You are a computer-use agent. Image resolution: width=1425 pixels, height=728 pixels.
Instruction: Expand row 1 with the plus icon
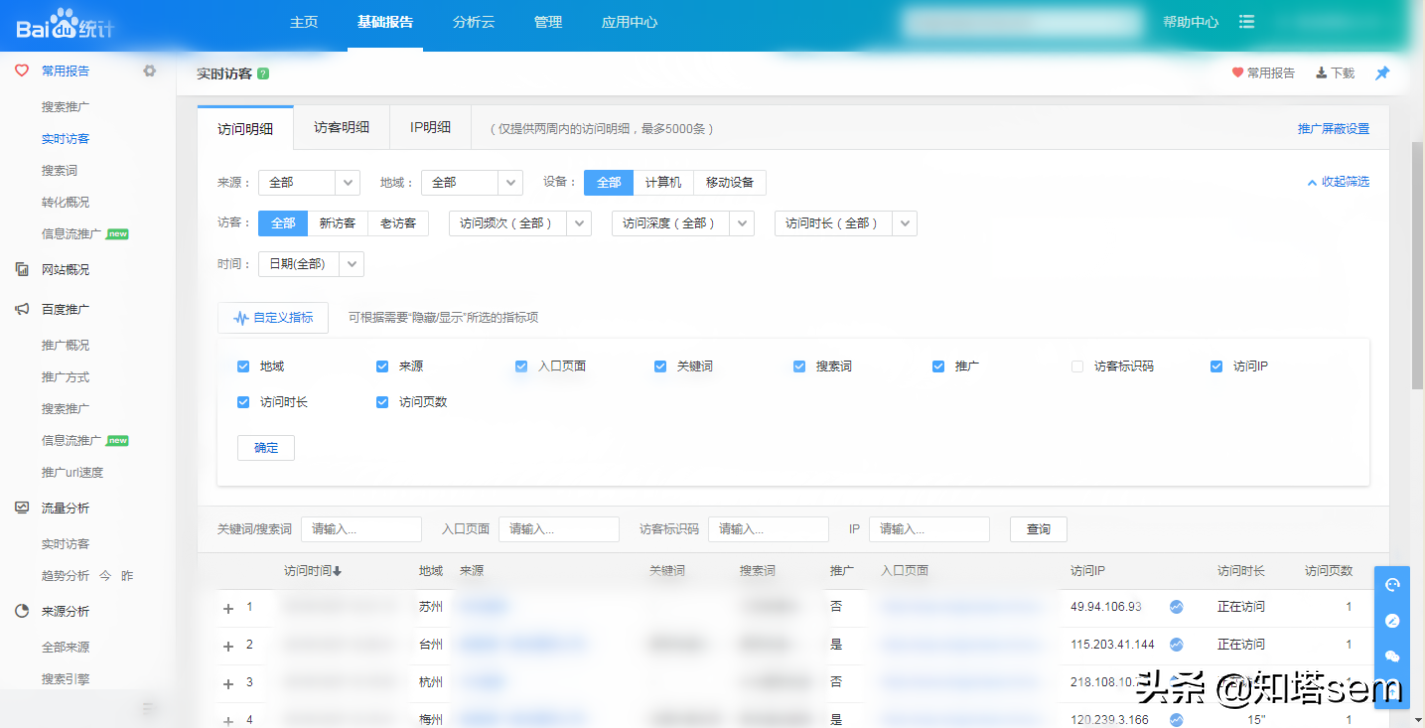point(228,608)
